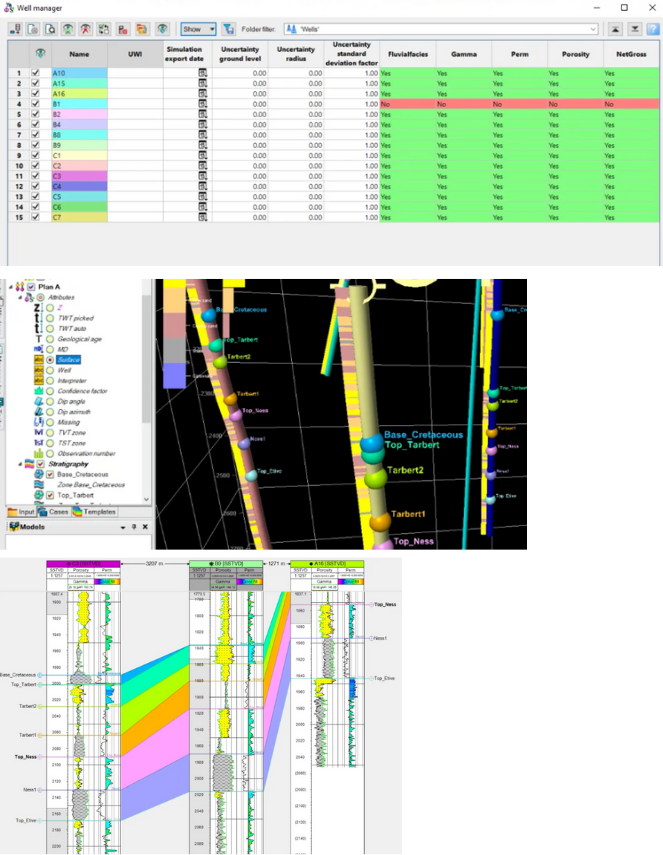Viewport: 663px width, 855px height.
Task: Click the Confidence factor attribute icon
Action: click(x=38, y=391)
